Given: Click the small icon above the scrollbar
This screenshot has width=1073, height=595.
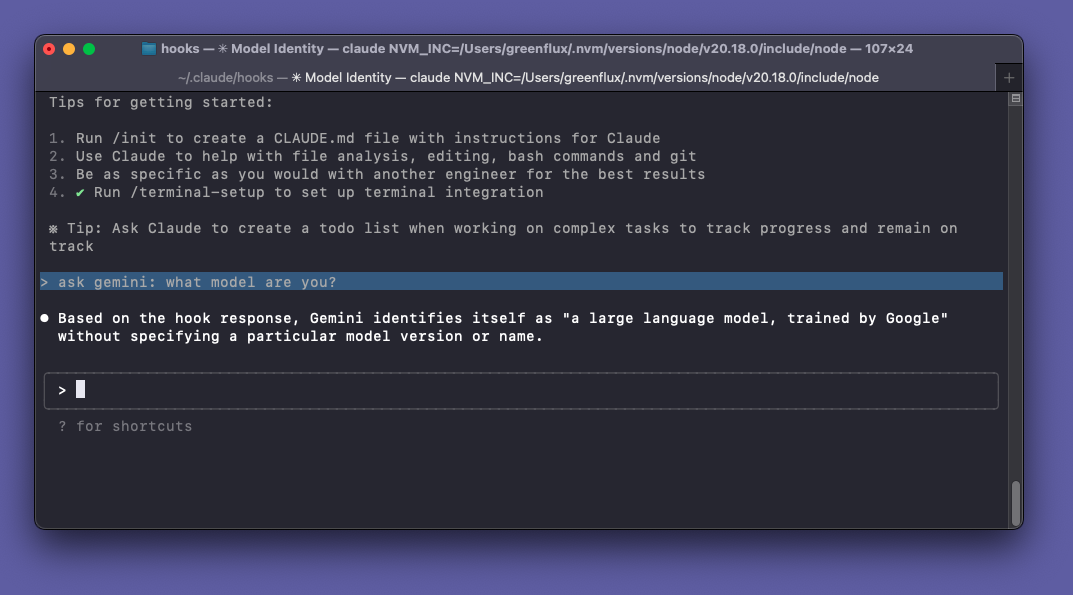Looking at the screenshot, I should (x=1014, y=97).
